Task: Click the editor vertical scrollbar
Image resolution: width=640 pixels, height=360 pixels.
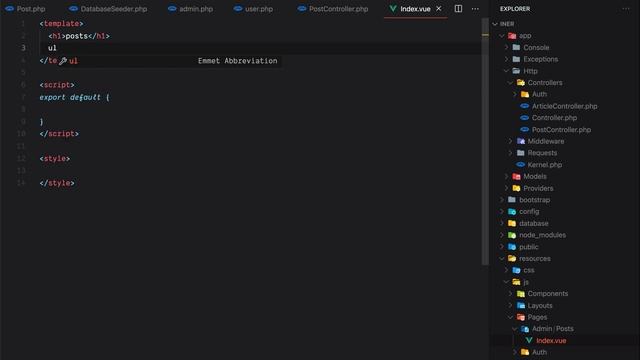Action: pos(485,141)
